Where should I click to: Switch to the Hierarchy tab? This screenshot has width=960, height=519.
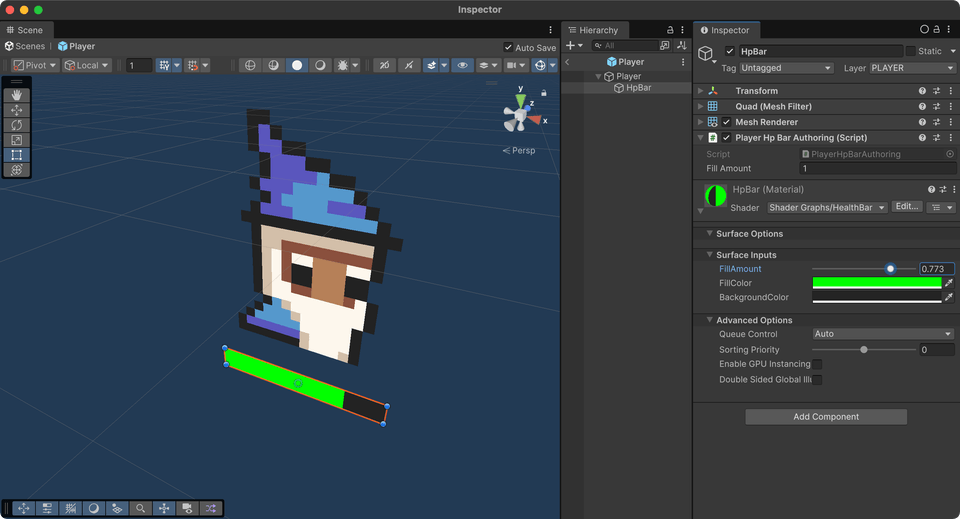[599, 30]
